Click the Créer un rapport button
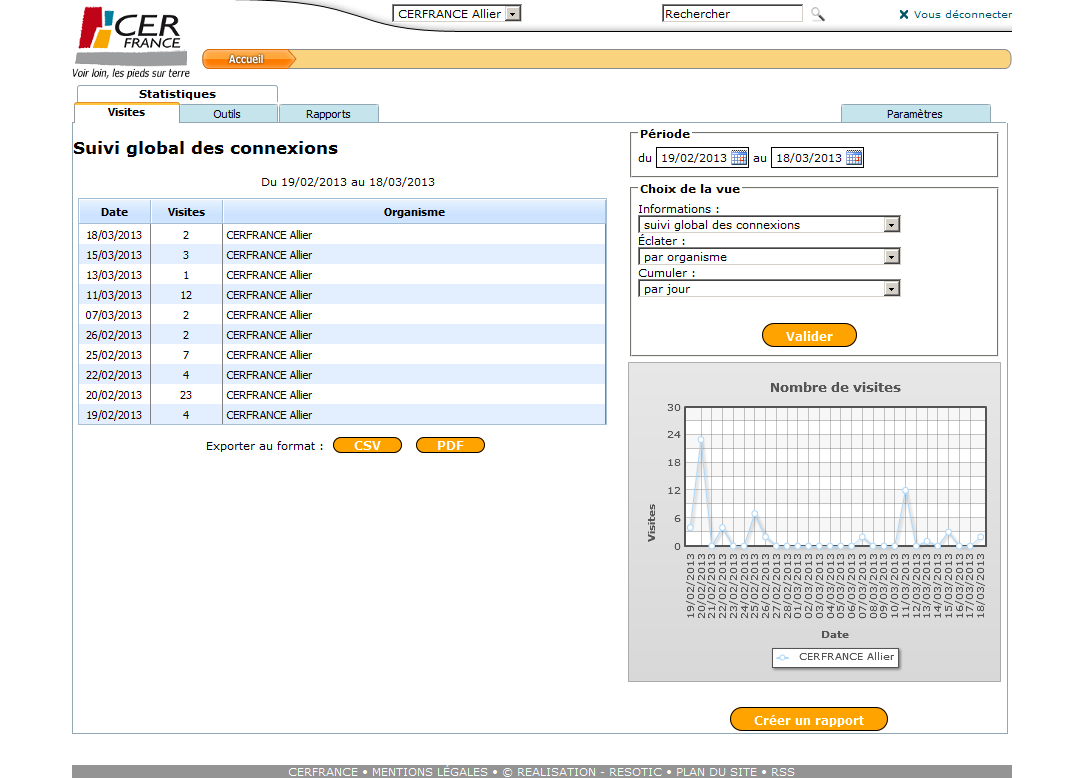The height and width of the screenshot is (778, 1083). (x=809, y=720)
